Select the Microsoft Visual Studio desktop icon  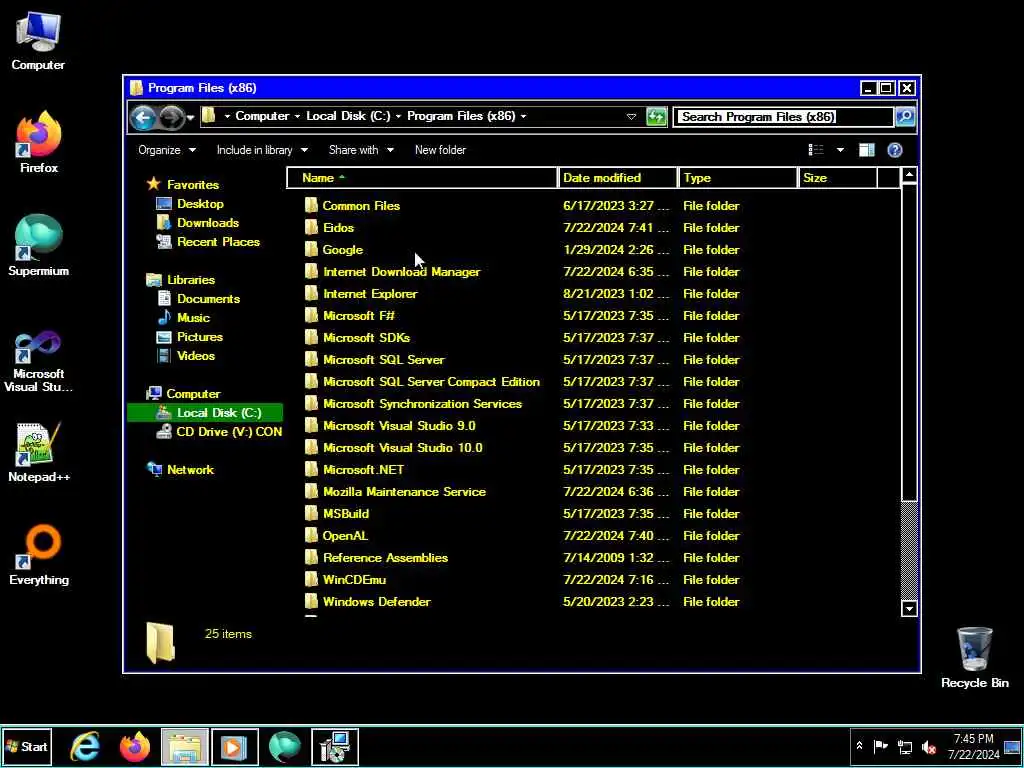(x=39, y=361)
